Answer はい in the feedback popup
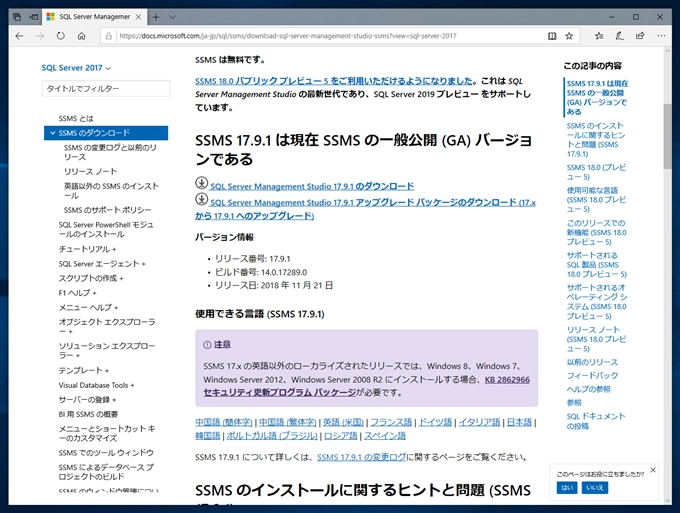Screen dimensions: 680x513 click(567, 488)
